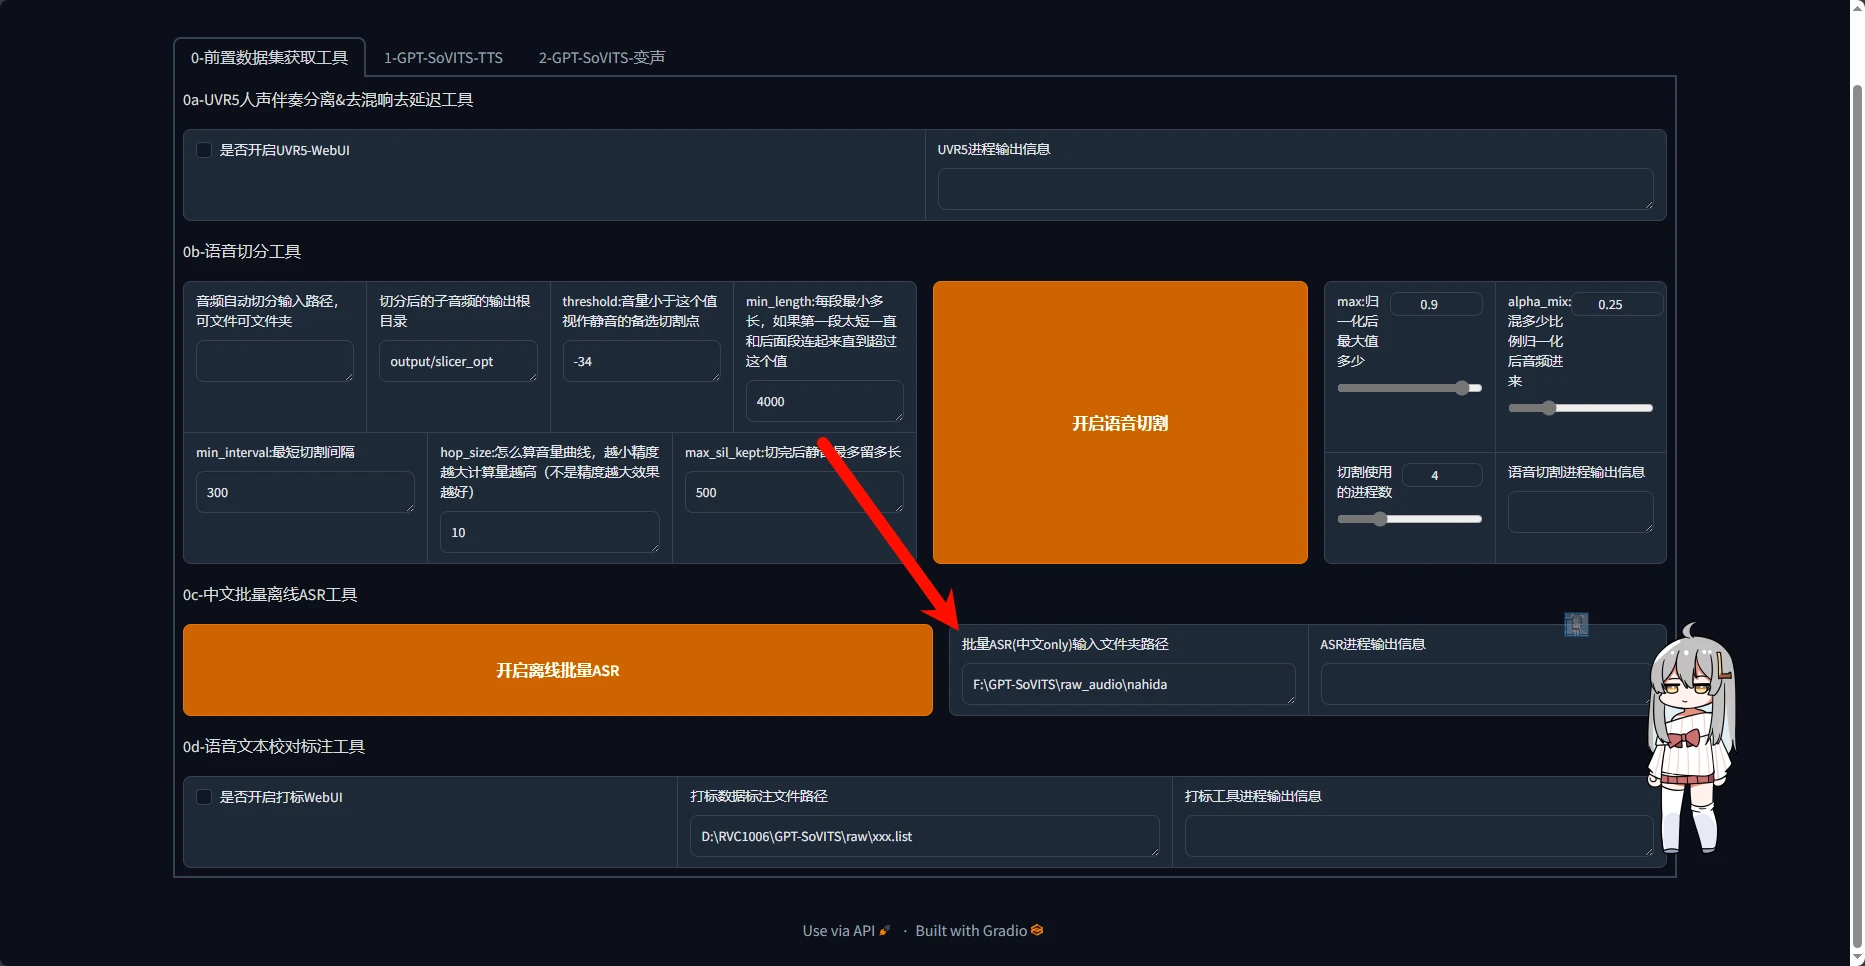This screenshot has width=1865, height=966.
Task: Click the small mascot thumbnail icon
Action: pos(1576,625)
